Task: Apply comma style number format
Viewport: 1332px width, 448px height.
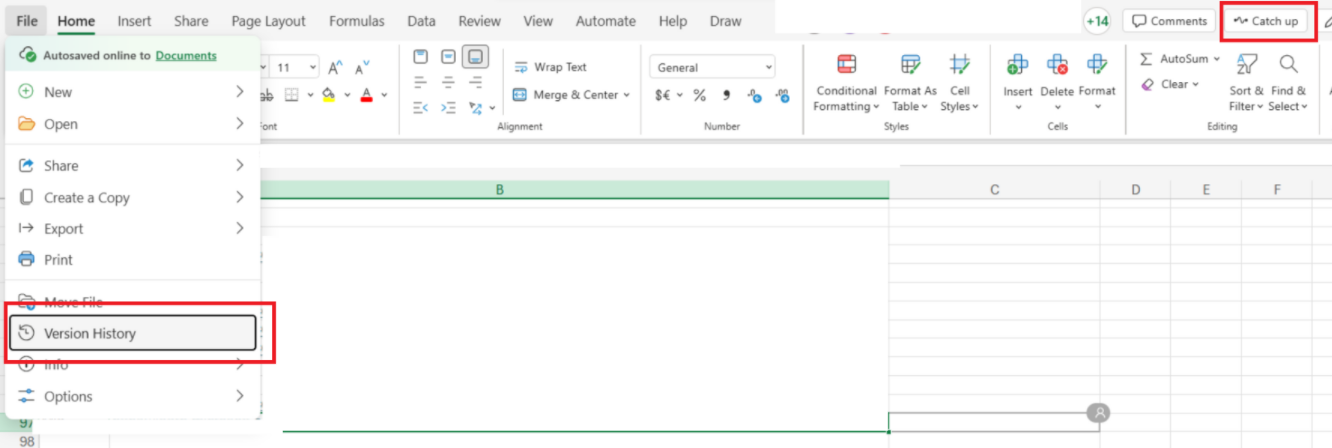Action: pyautogui.click(x=727, y=96)
